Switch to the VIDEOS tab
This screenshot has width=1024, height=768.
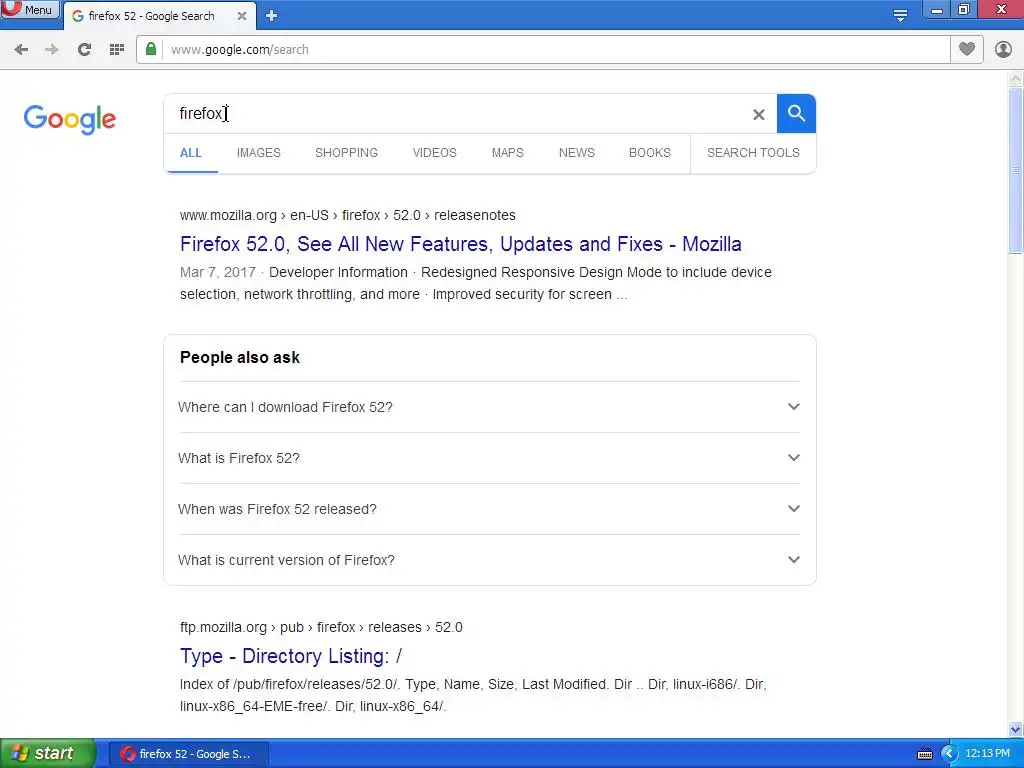[x=434, y=153]
